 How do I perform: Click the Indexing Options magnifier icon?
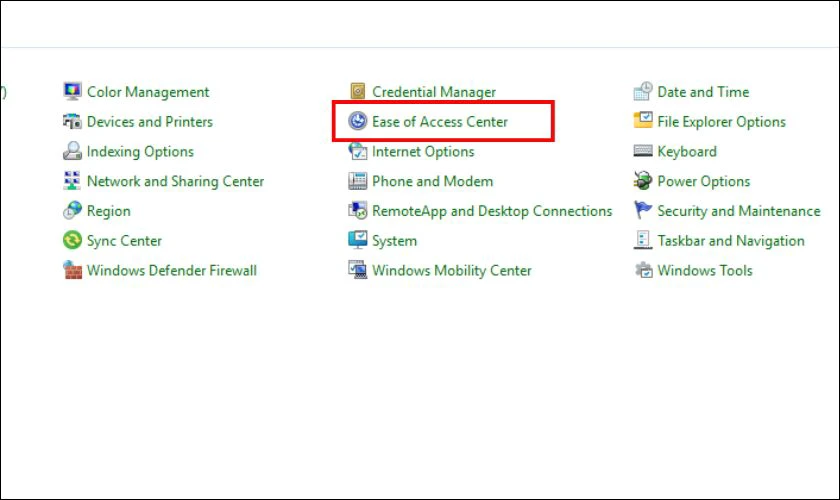pos(72,151)
